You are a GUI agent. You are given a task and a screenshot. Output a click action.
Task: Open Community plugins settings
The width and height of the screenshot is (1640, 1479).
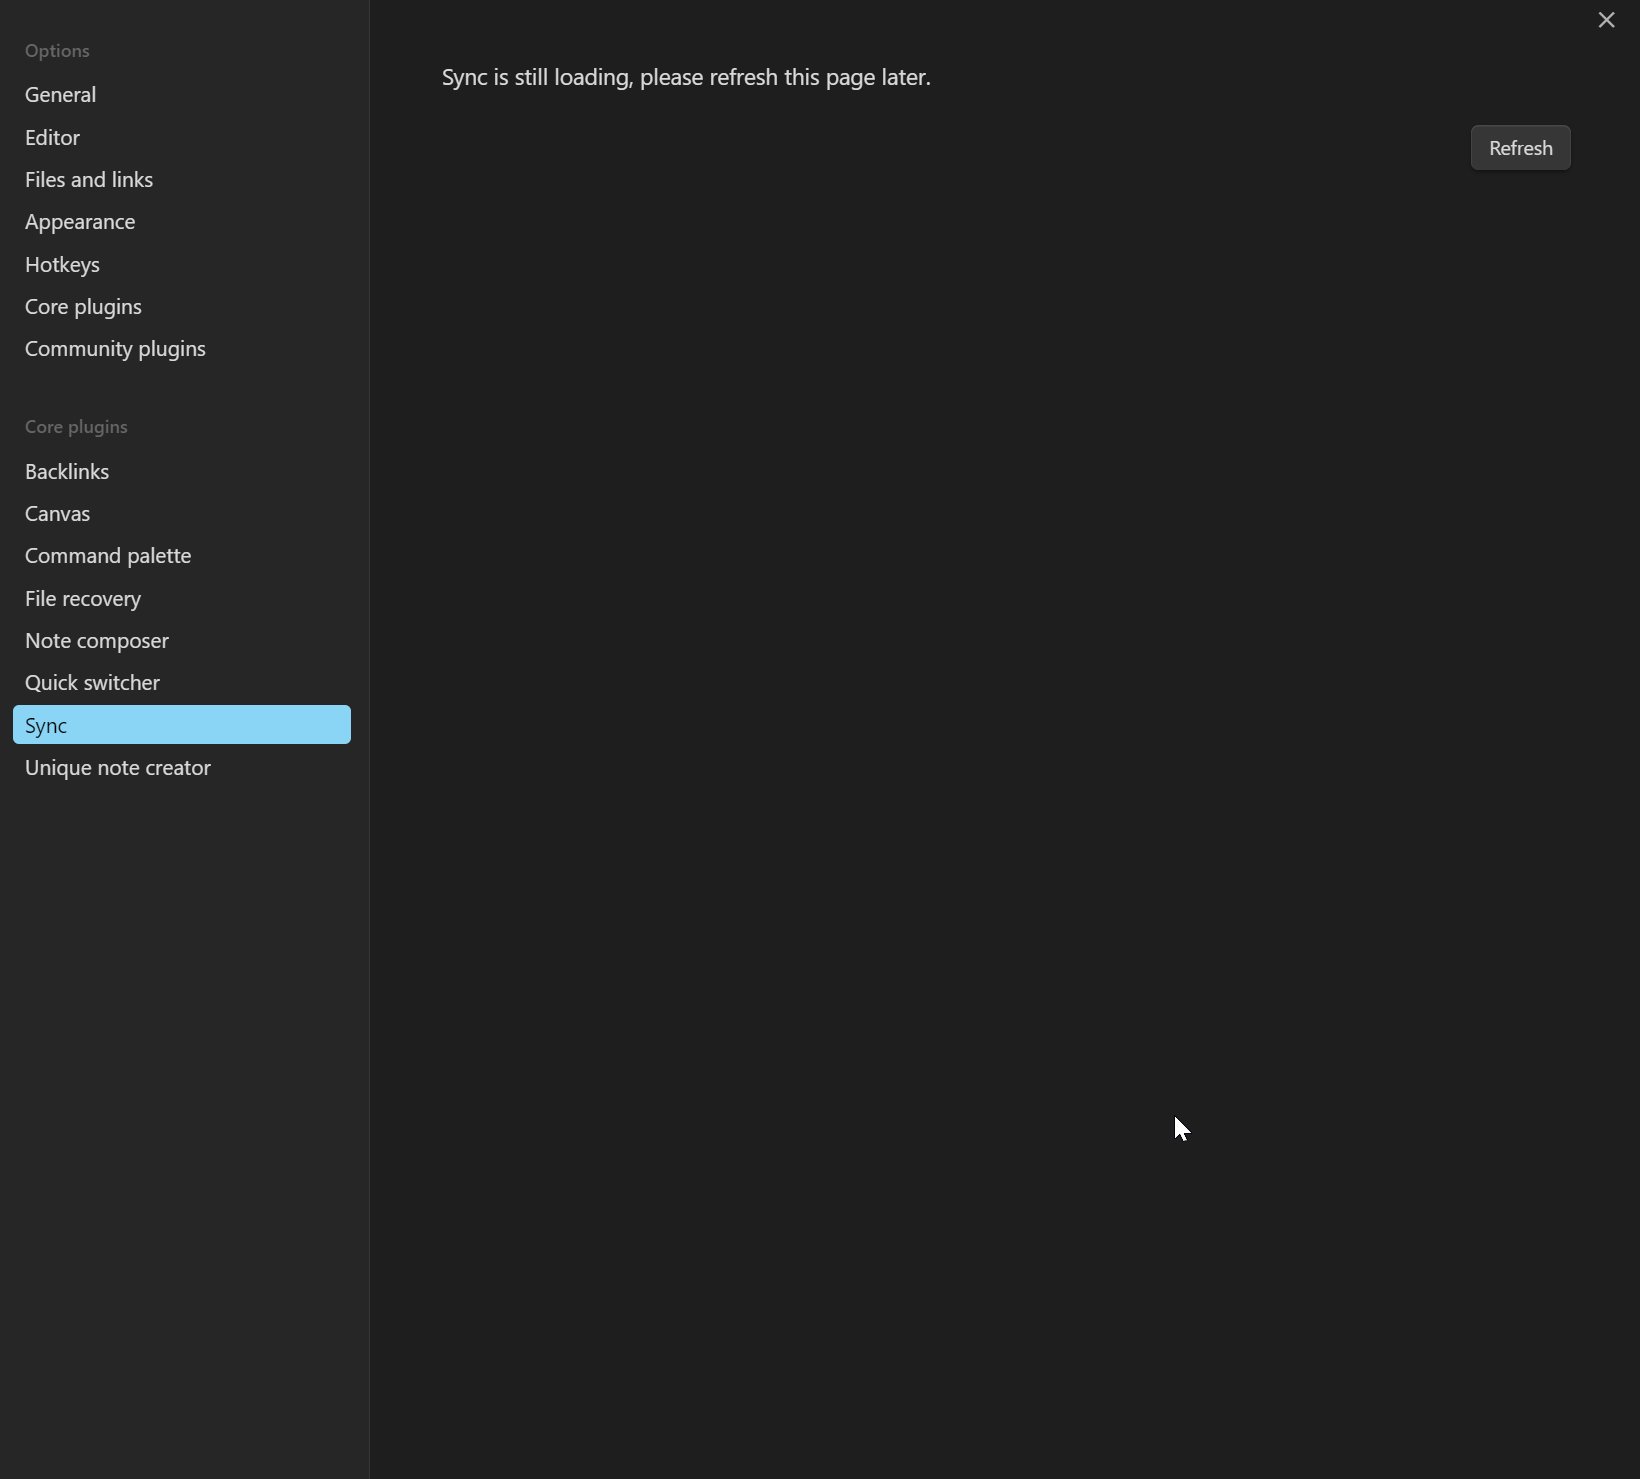click(x=115, y=349)
